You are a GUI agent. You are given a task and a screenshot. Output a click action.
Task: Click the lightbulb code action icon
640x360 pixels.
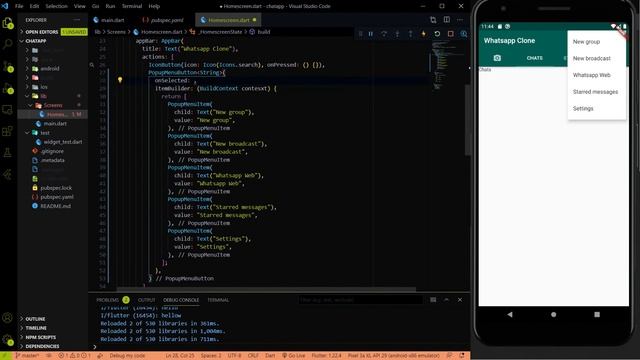120,80
